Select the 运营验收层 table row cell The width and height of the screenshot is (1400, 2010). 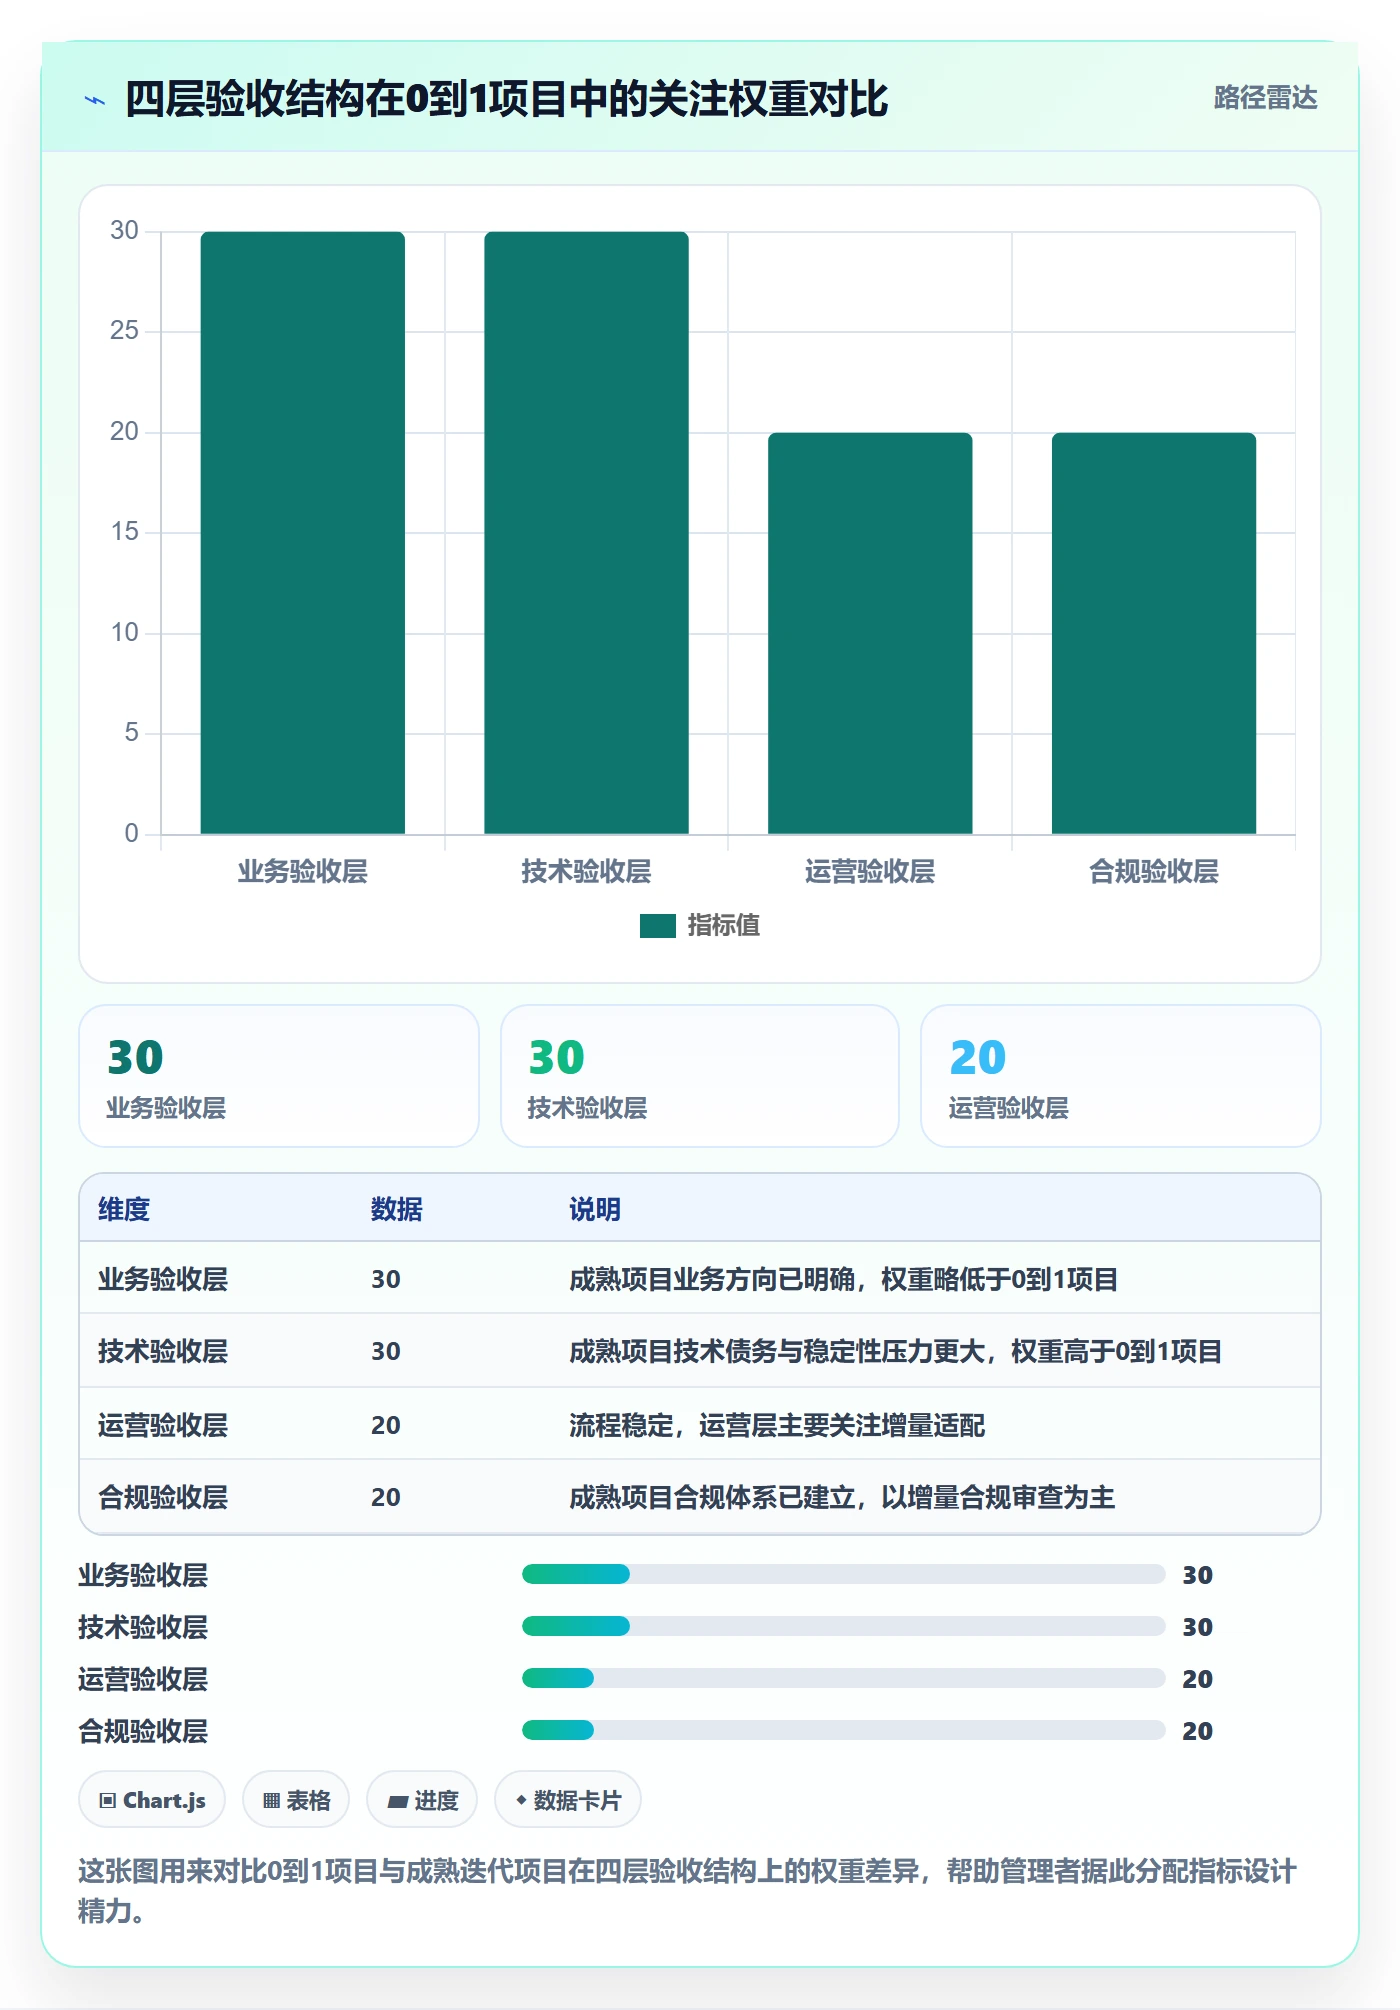pos(163,1425)
